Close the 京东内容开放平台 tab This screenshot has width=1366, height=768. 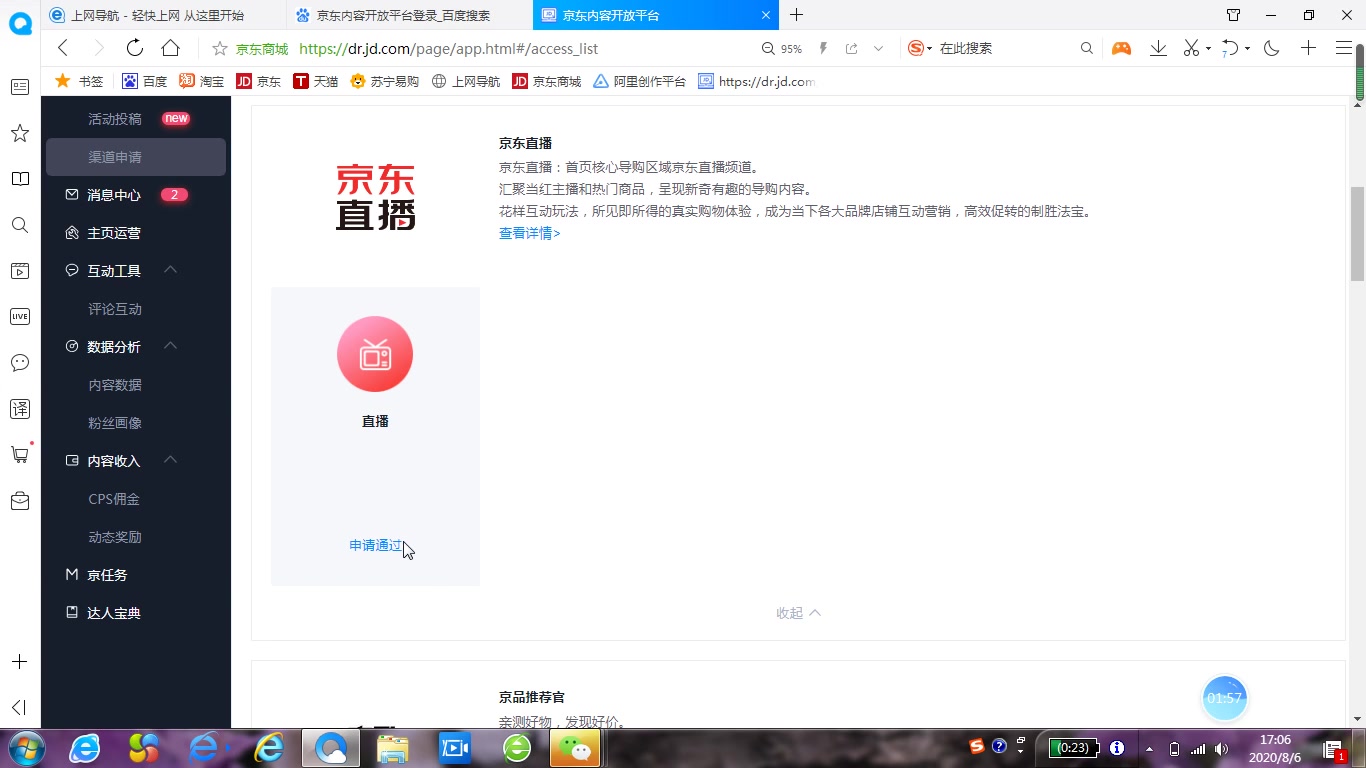coord(766,15)
